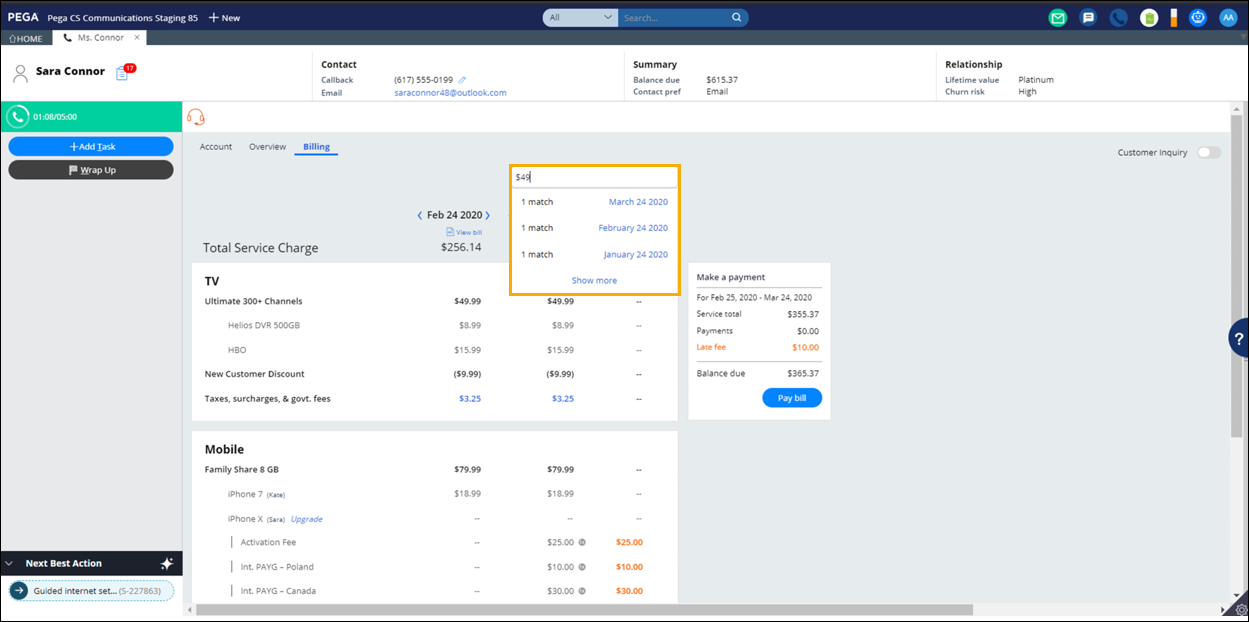The image size is (1249, 622).
Task: Expand the All search scope dropdown
Action: coord(581,17)
